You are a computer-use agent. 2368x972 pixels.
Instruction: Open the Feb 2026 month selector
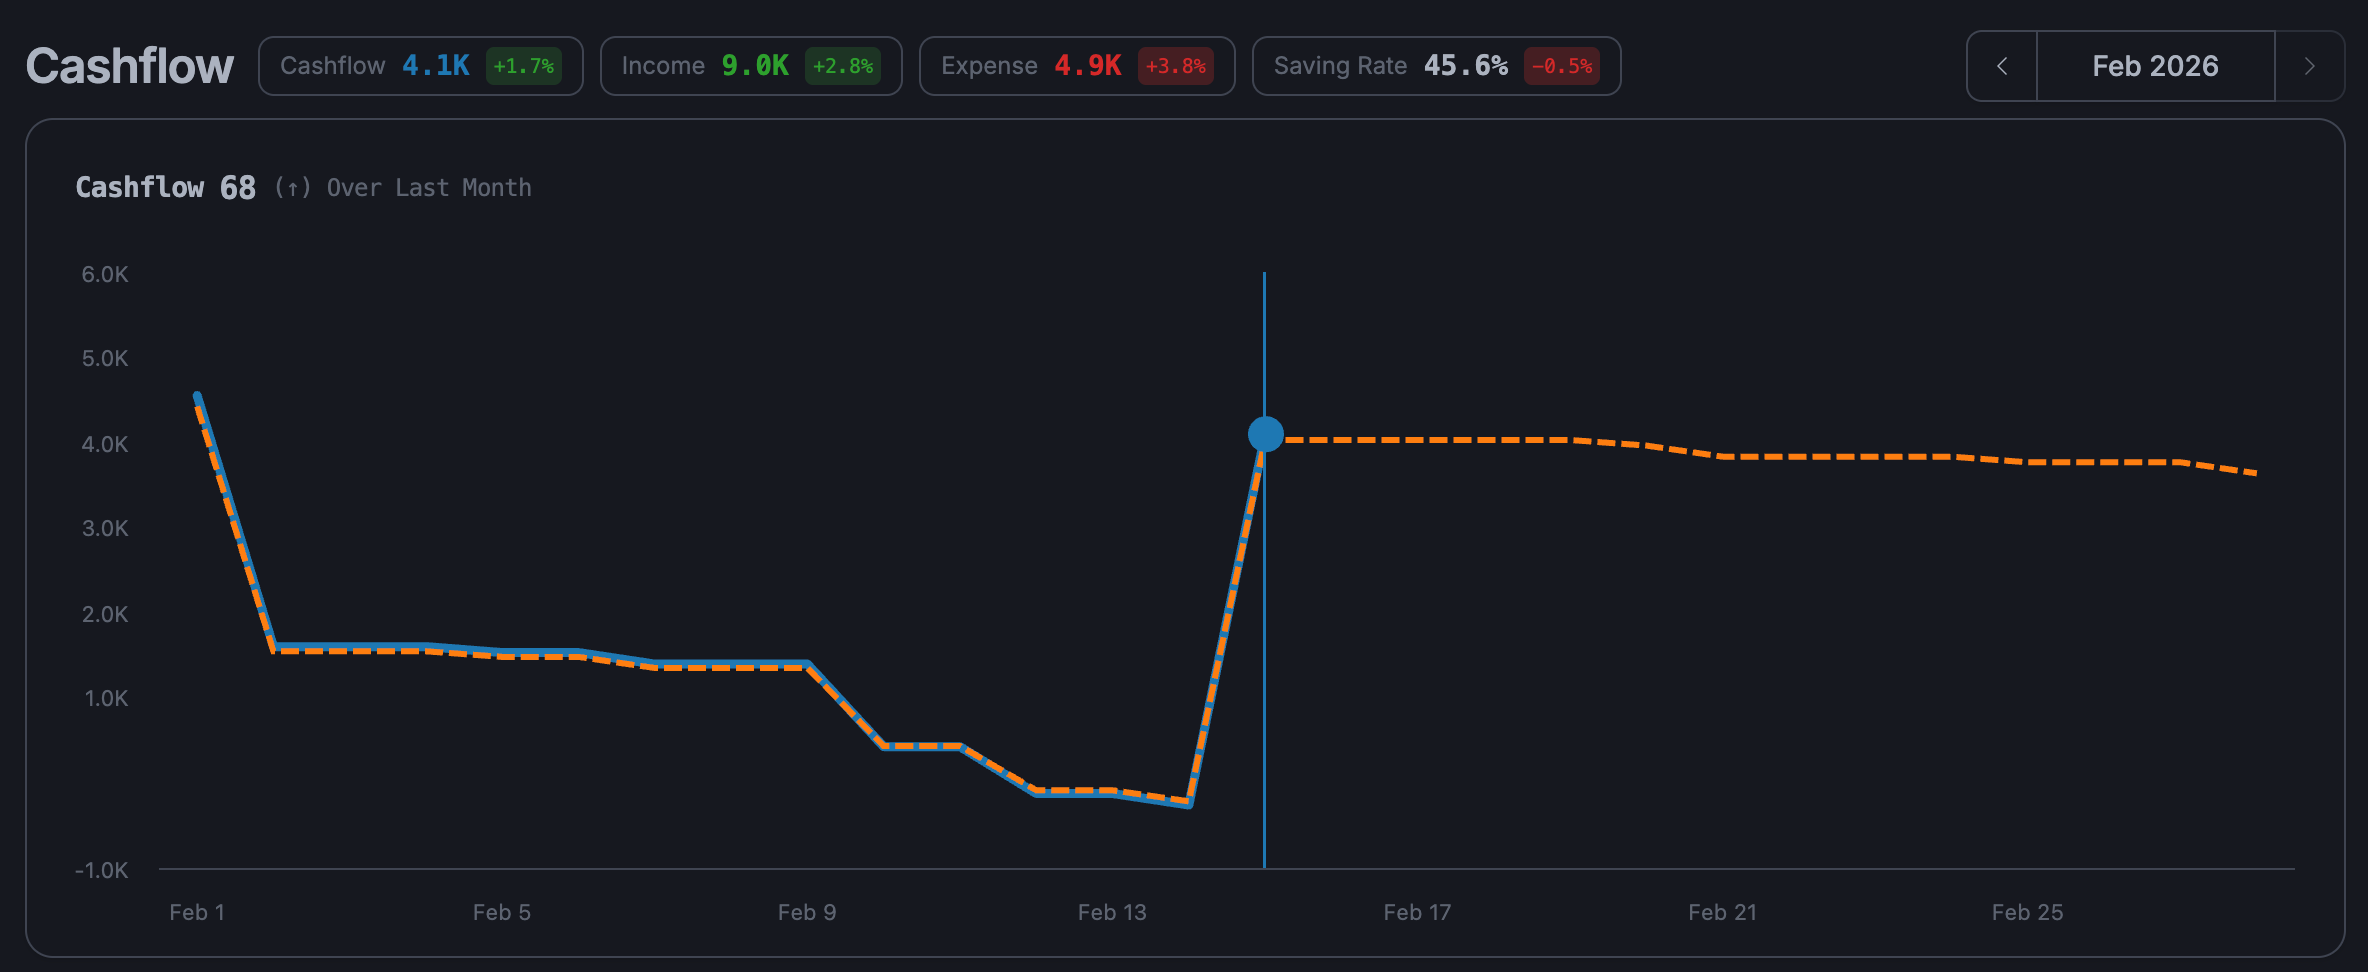pos(2155,66)
